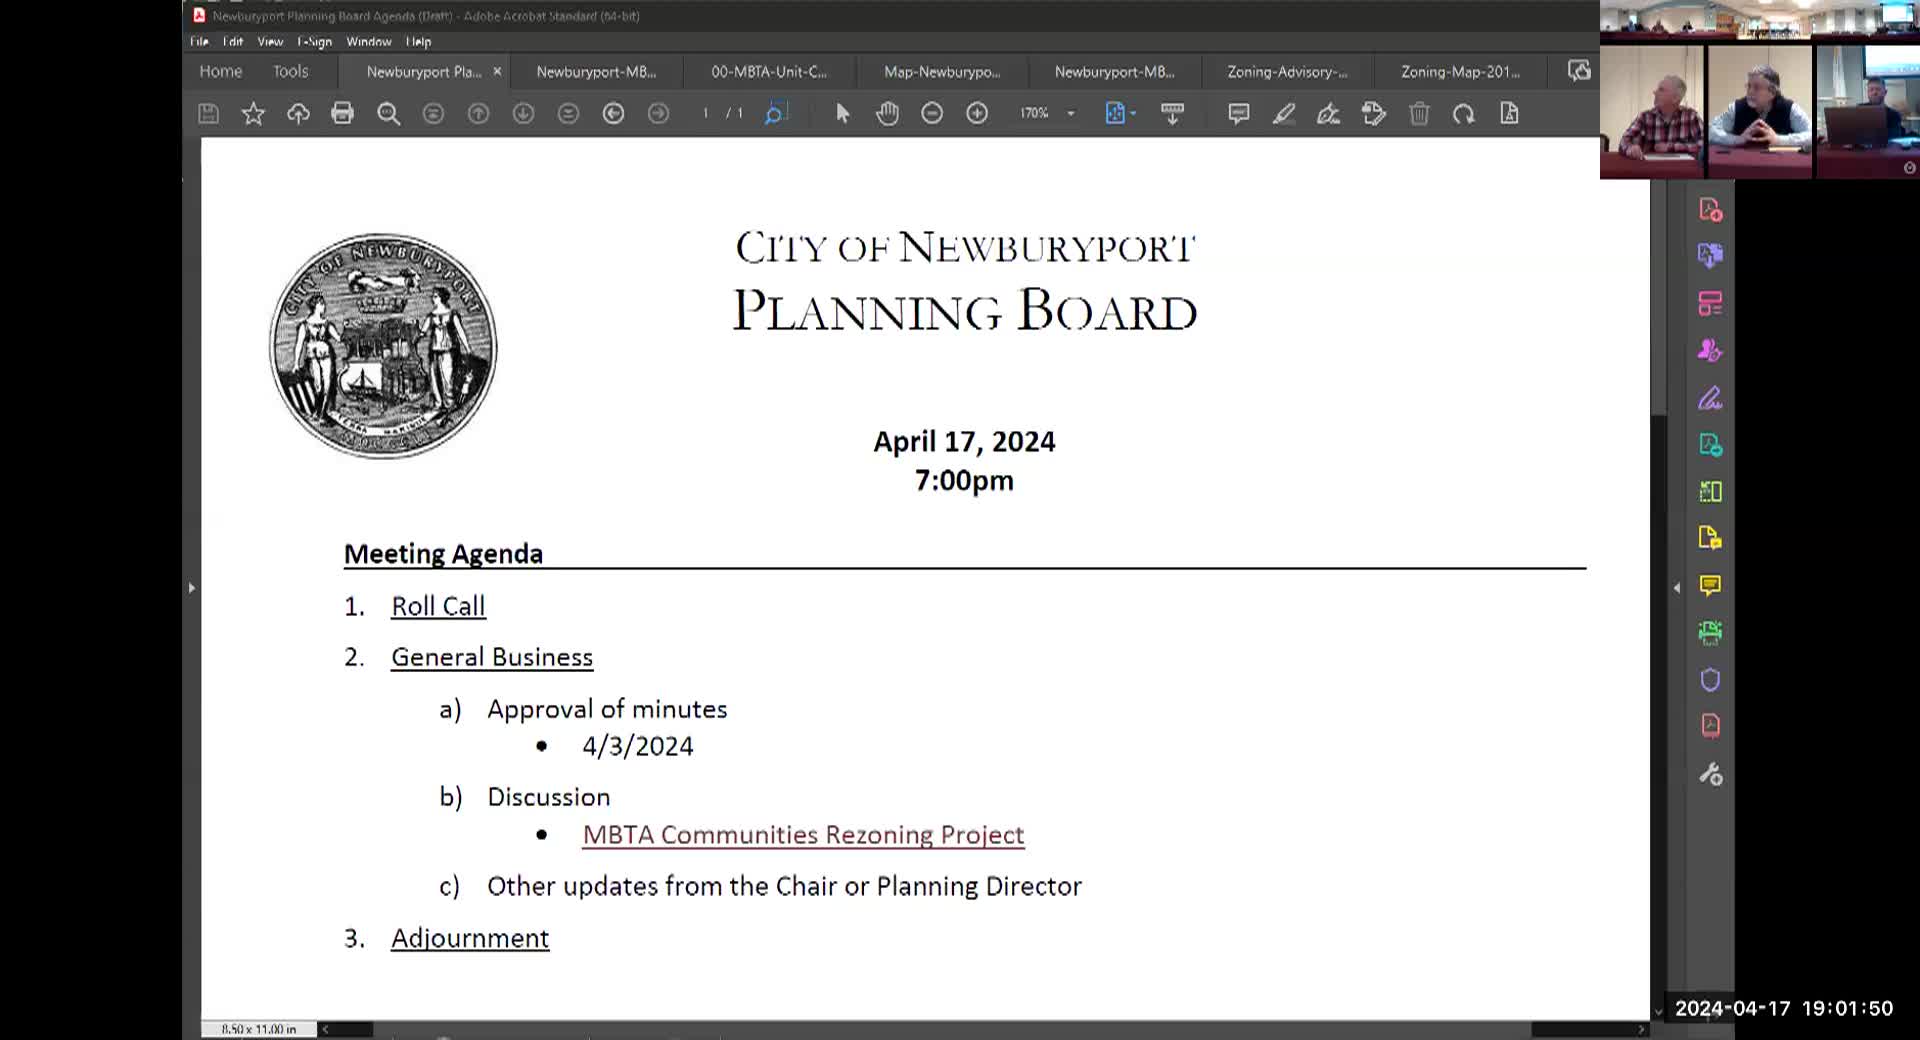Click the General Business agenda link
The image size is (1920, 1040).
[492, 657]
